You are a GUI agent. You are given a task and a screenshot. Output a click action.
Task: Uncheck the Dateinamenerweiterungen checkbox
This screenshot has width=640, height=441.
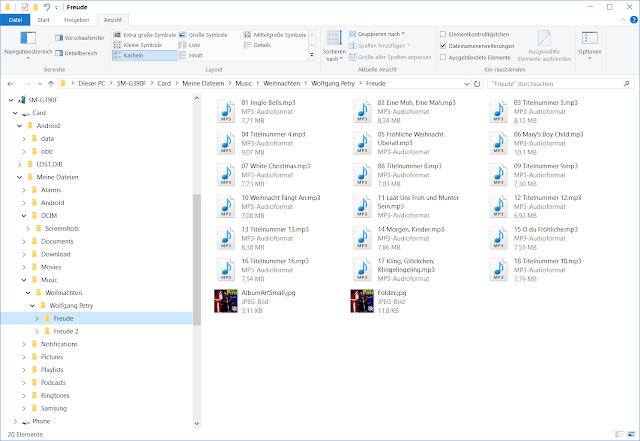(x=443, y=46)
